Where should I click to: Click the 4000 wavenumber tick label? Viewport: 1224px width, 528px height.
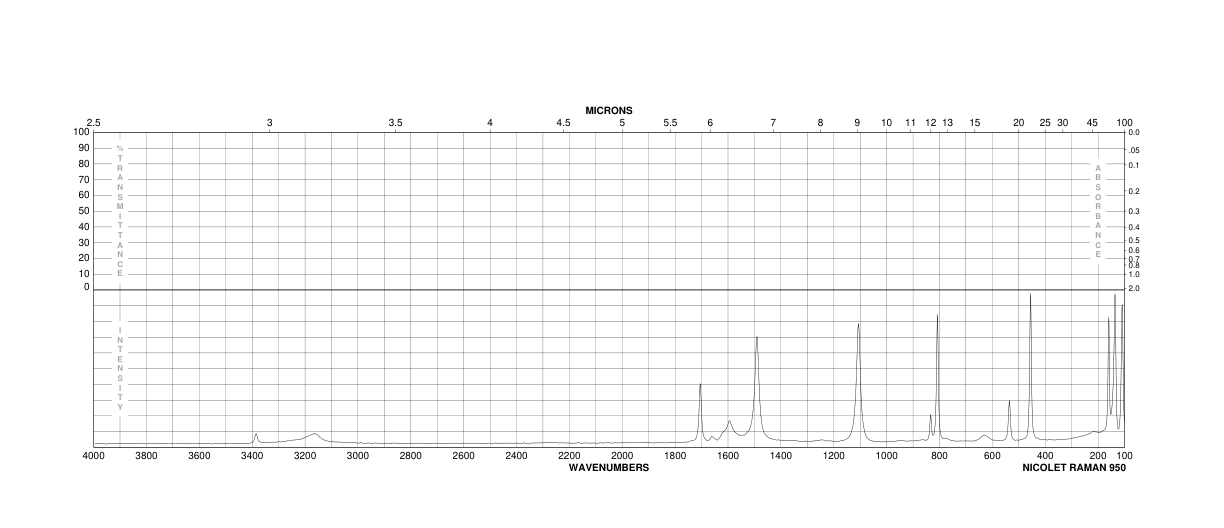[x=93, y=456]
